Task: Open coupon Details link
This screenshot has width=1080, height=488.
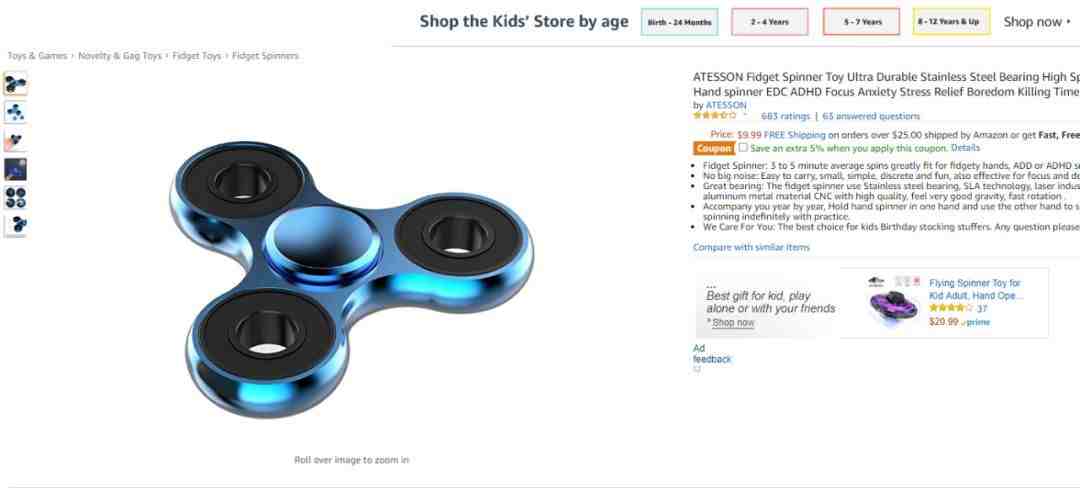Action: coord(965,148)
